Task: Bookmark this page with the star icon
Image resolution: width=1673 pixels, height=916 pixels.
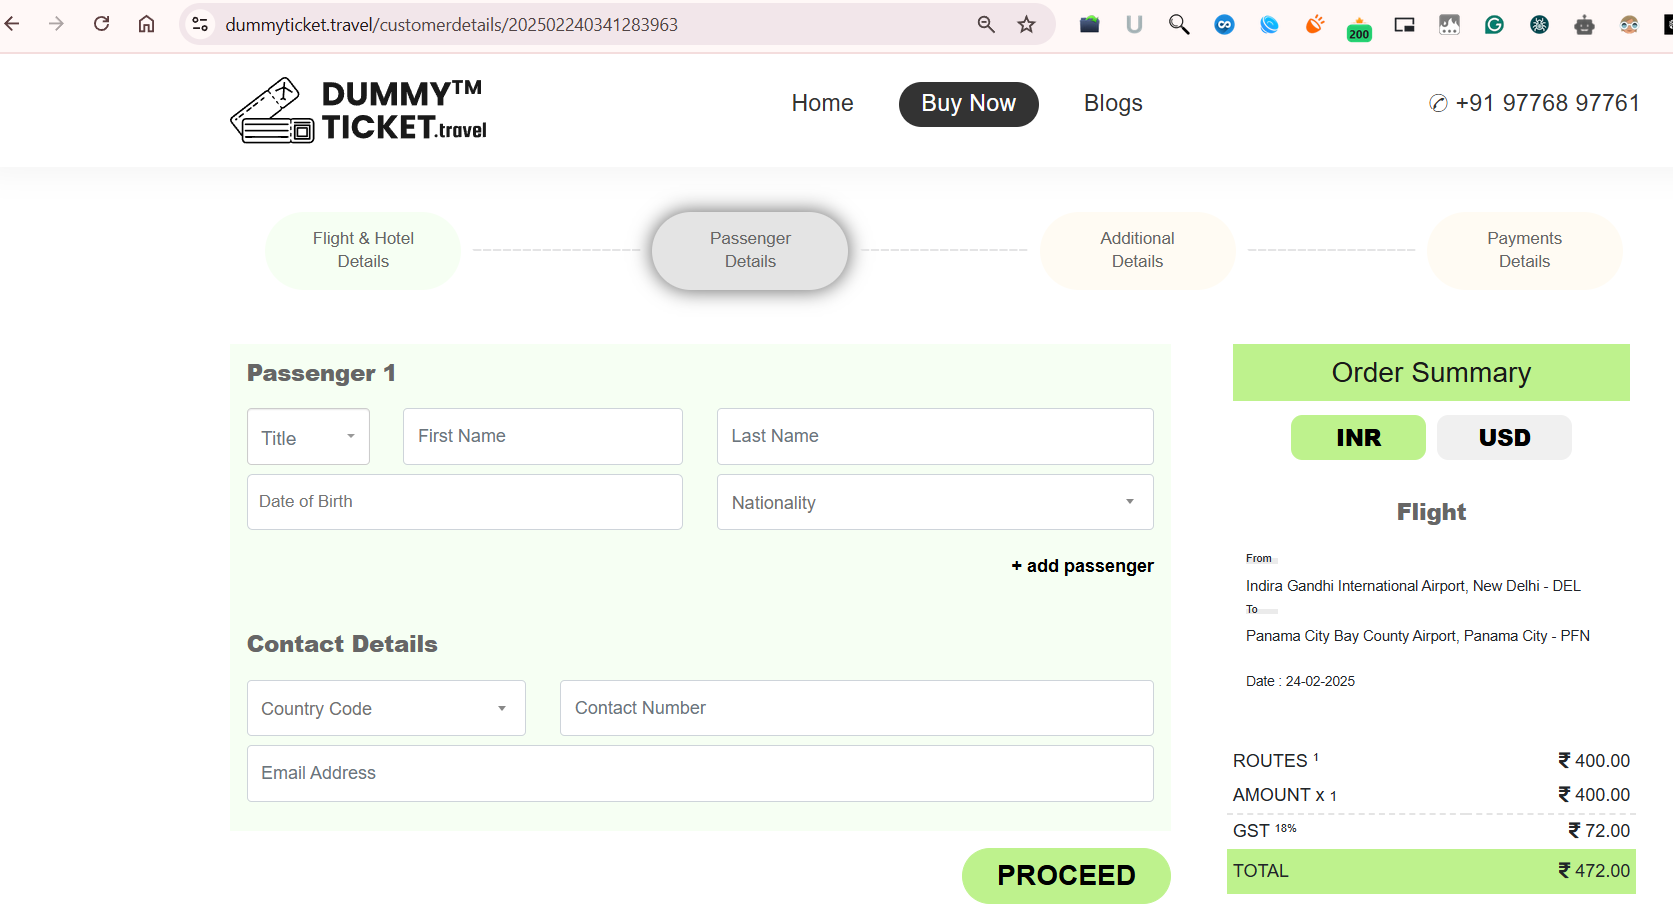Action: coord(1026,24)
